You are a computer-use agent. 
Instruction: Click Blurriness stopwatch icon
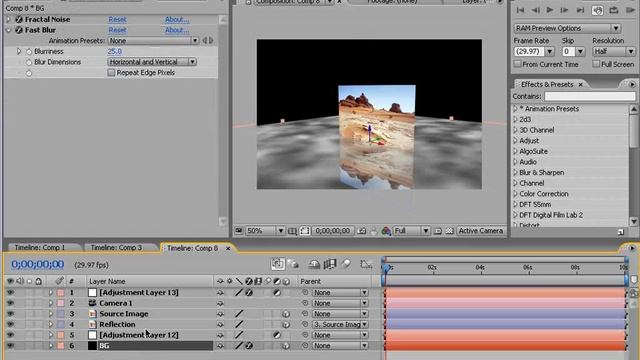coord(29,51)
